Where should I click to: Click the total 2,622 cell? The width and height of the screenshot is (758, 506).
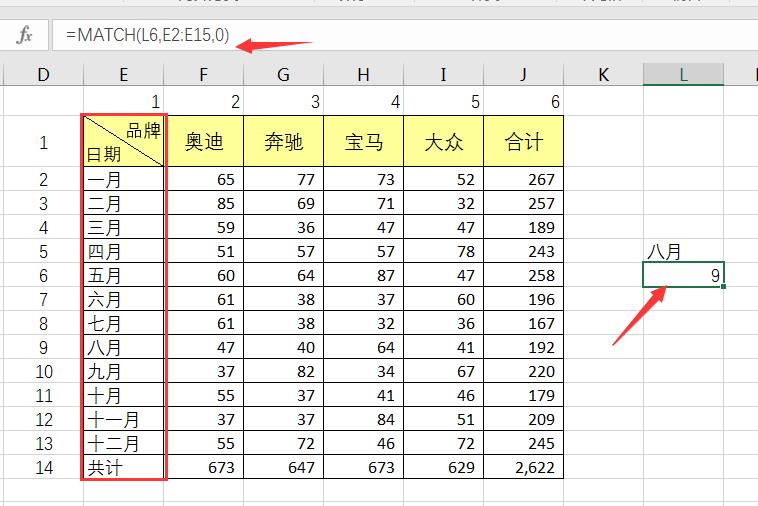tap(524, 467)
